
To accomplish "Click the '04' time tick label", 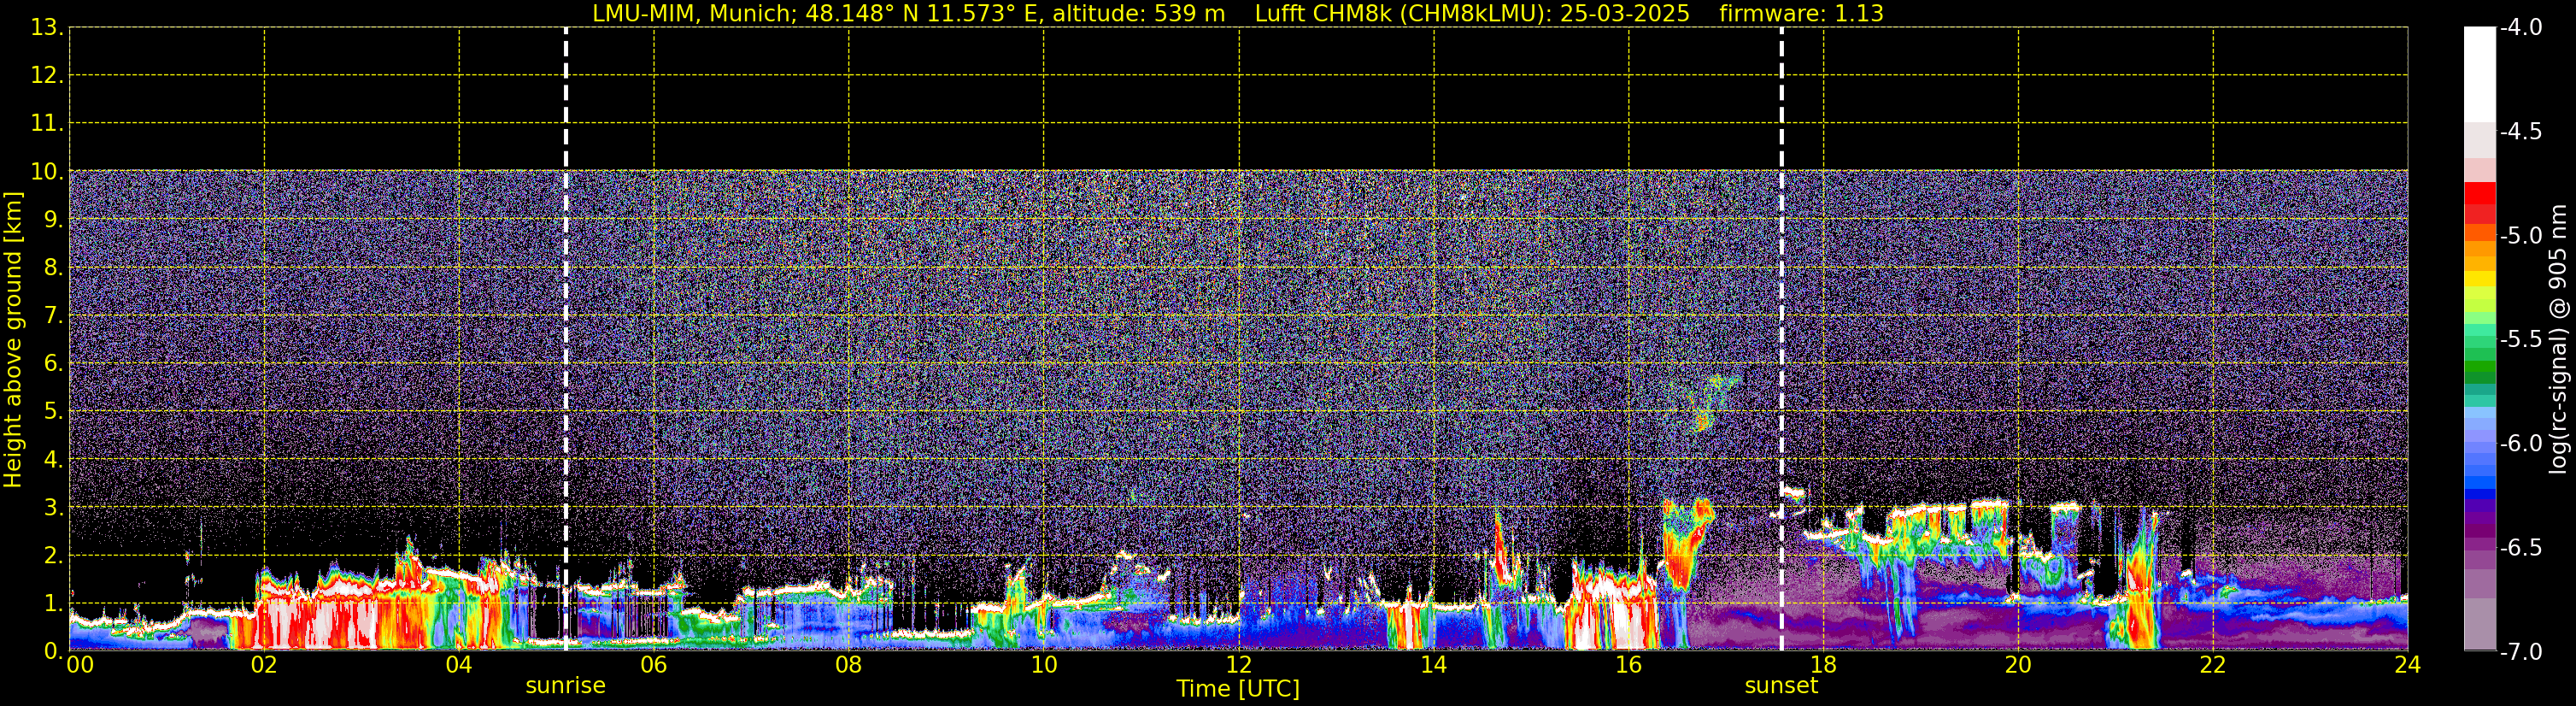I will pyautogui.click(x=459, y=665).
